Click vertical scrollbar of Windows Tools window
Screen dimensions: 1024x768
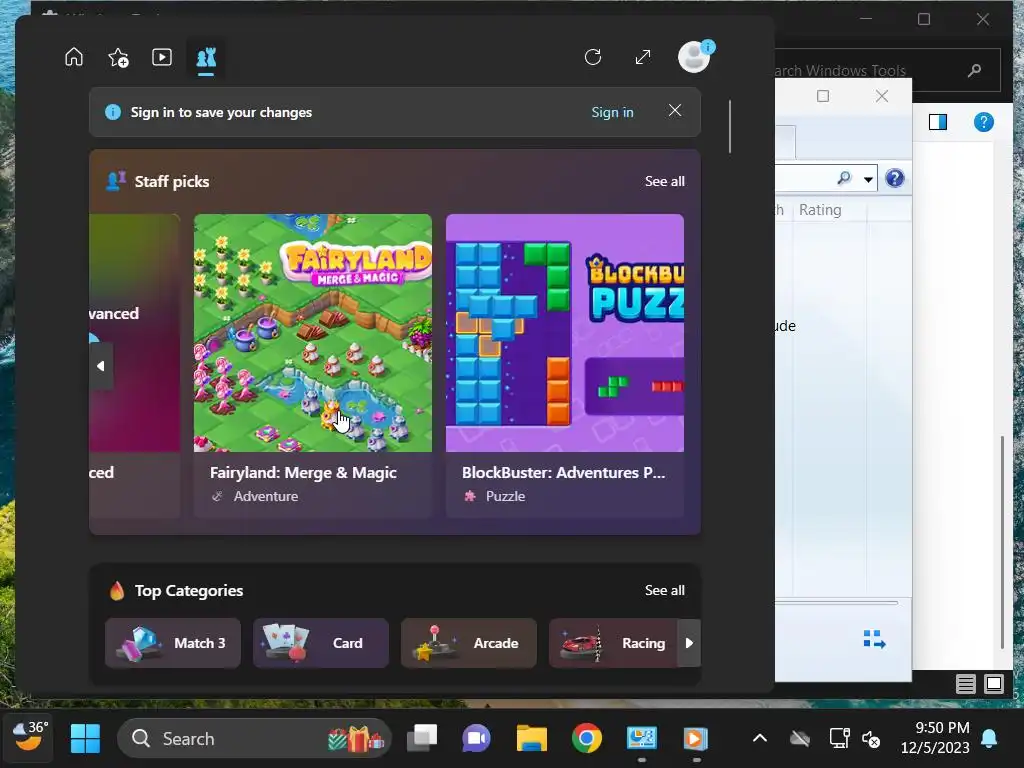(1002, 542)
